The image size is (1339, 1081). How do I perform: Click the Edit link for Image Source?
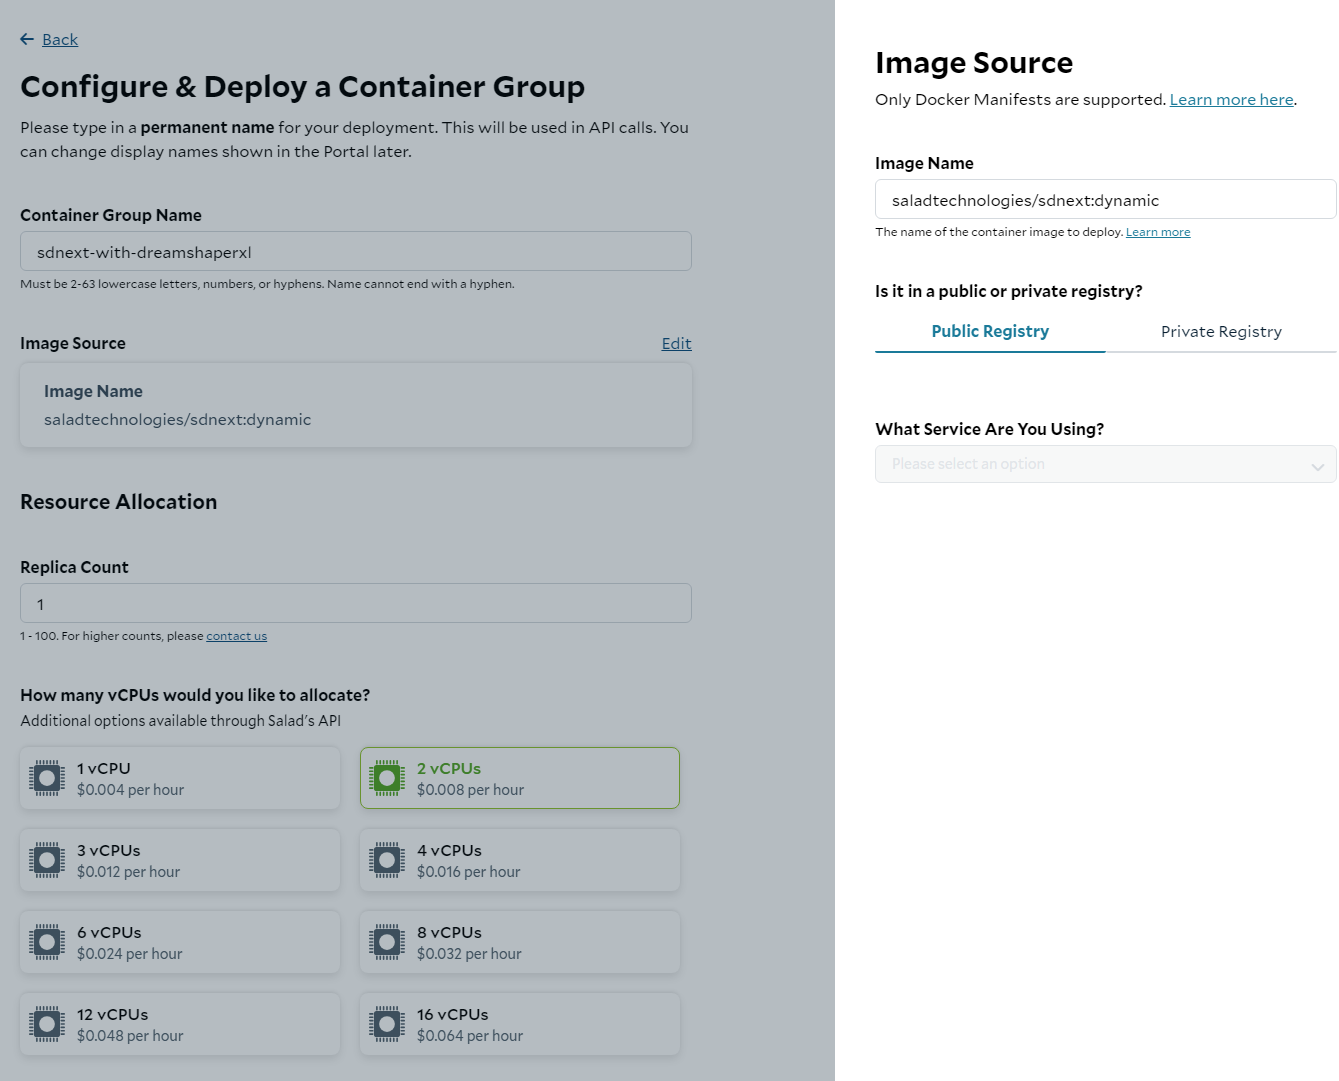[676, 344]
